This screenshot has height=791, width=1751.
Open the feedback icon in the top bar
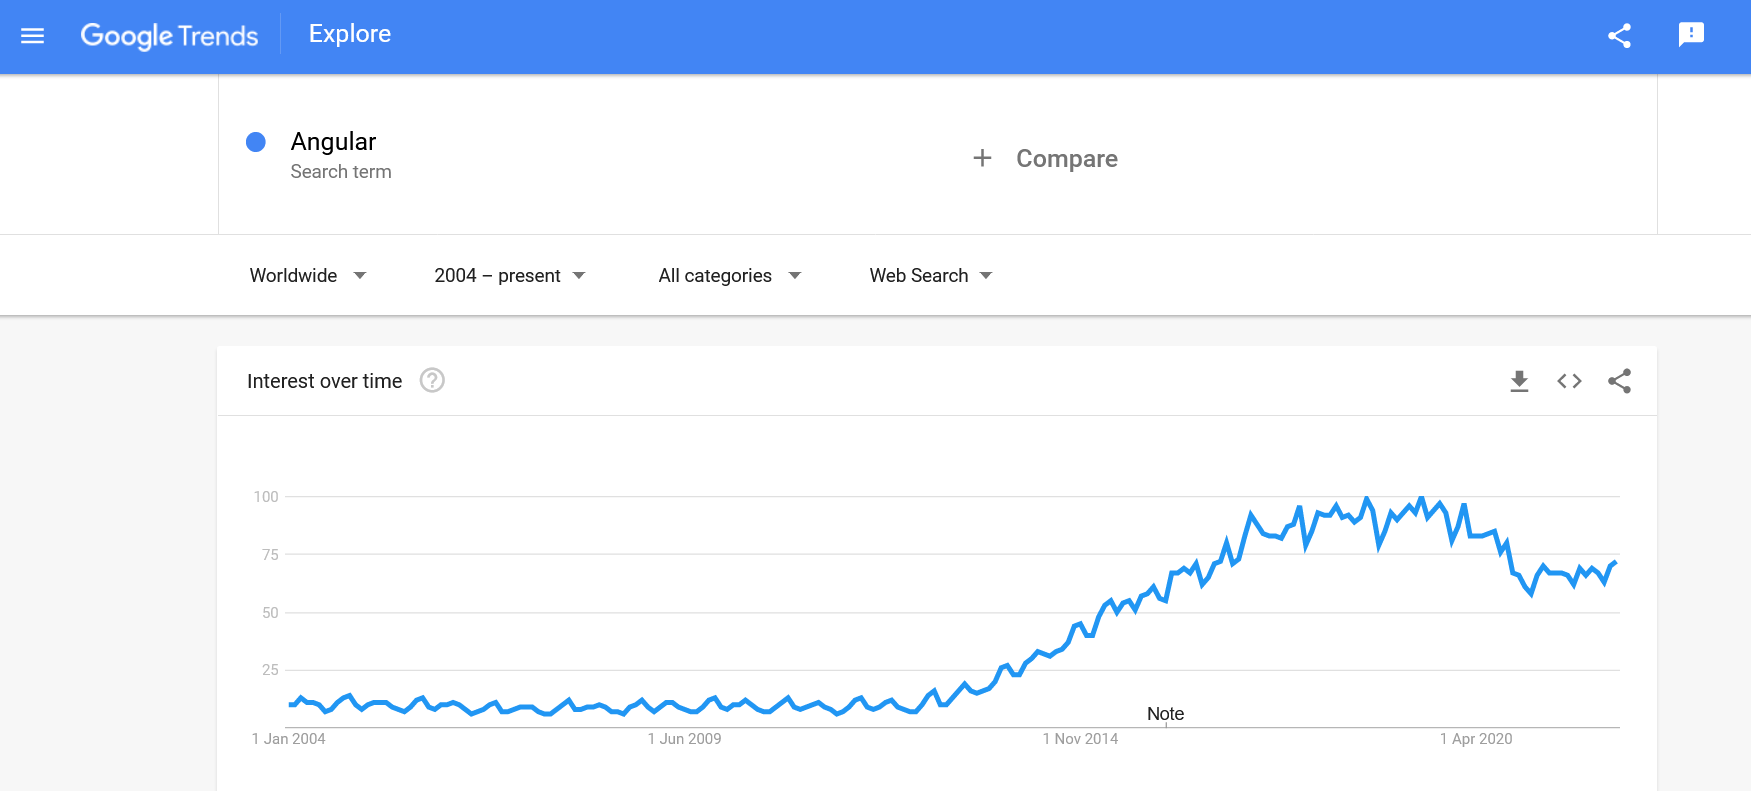click(x=1691, y=34)
